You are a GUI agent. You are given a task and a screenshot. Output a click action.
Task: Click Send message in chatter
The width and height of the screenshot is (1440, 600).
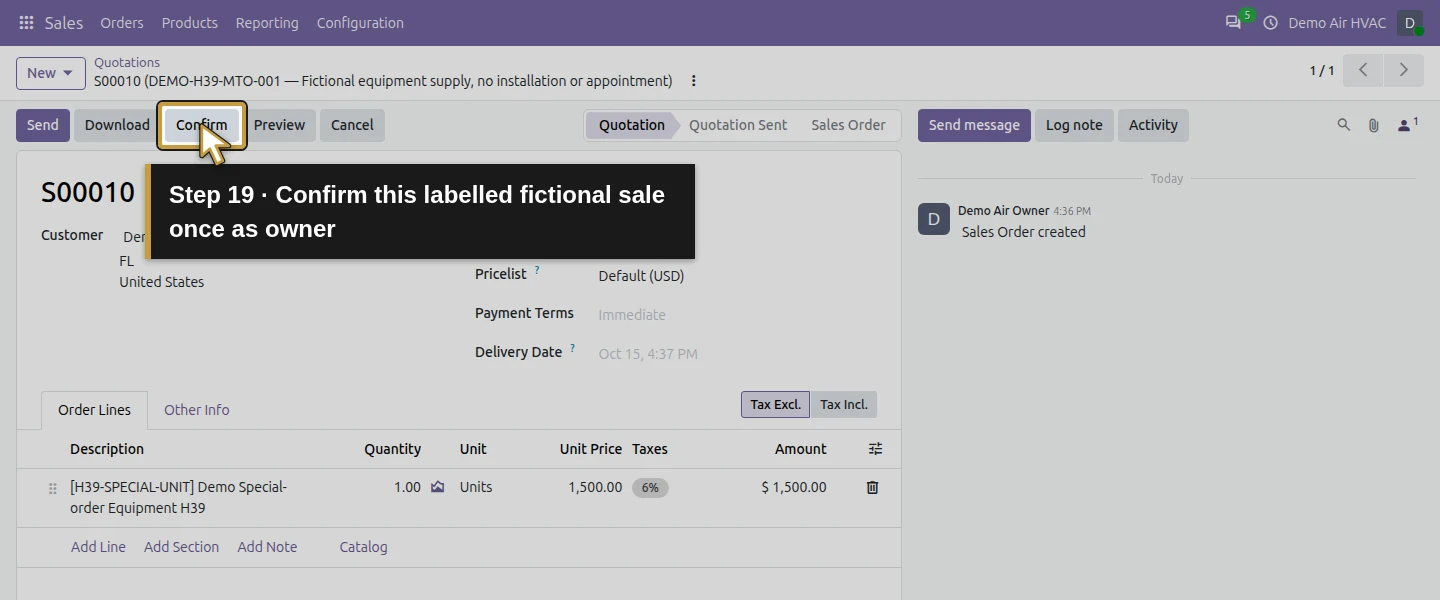click(x=974, y=125)
